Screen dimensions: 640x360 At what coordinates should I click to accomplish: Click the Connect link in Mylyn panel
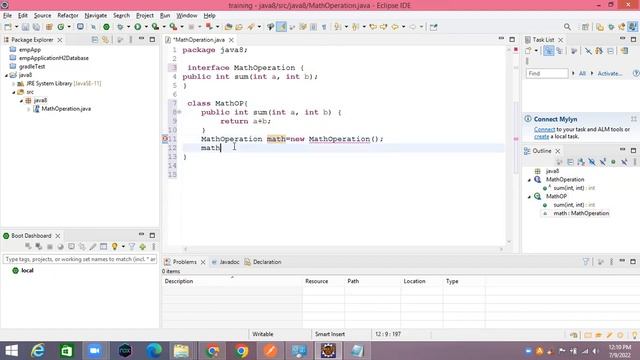(544, 129)
